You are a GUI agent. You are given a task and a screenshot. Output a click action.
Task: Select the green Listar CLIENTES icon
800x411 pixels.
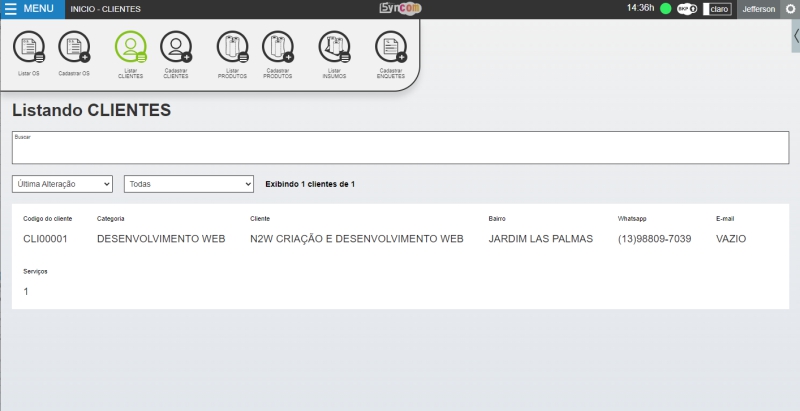tap(131, 47)
